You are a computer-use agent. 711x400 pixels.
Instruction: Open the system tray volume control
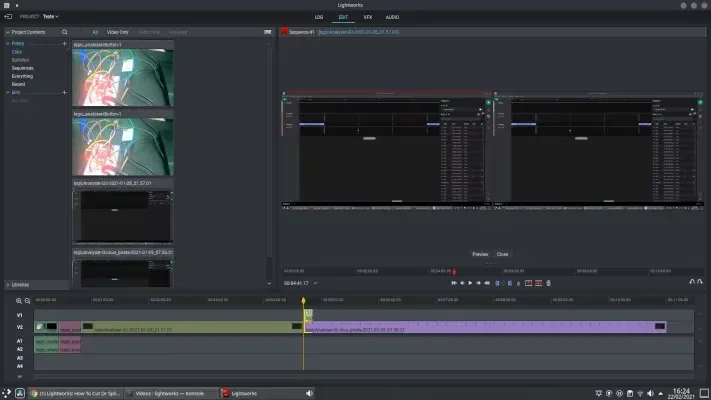click(x=650, y=393)
